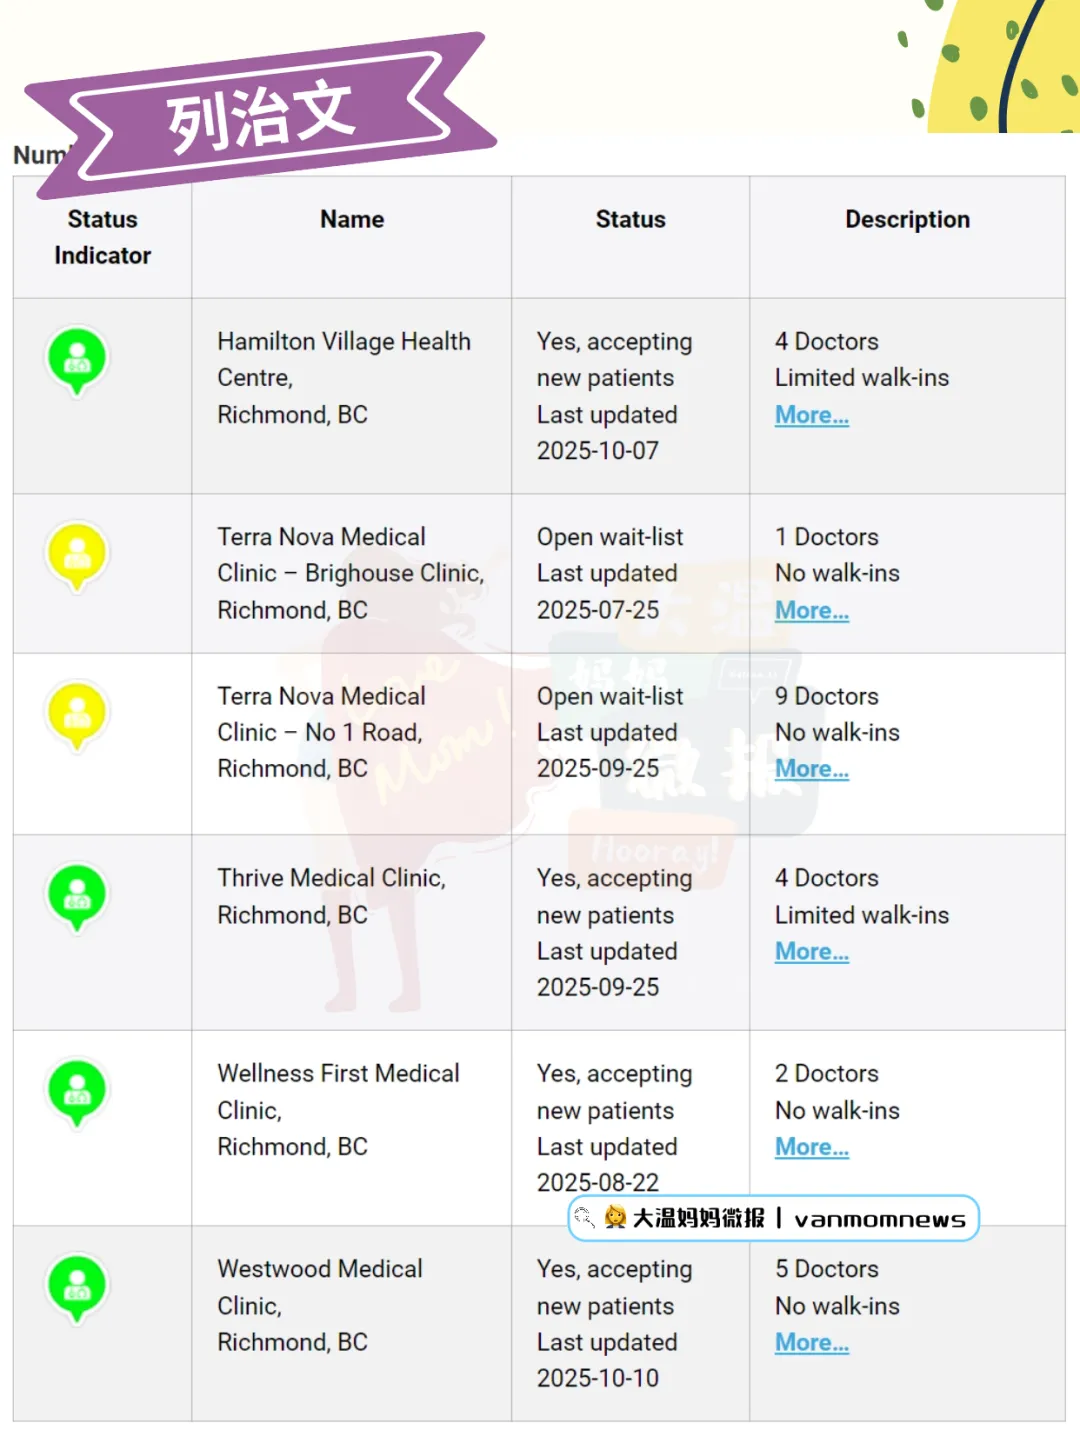The image size is (1080, 1443).
Task: Click the Name column header
Action: (352, 220)
